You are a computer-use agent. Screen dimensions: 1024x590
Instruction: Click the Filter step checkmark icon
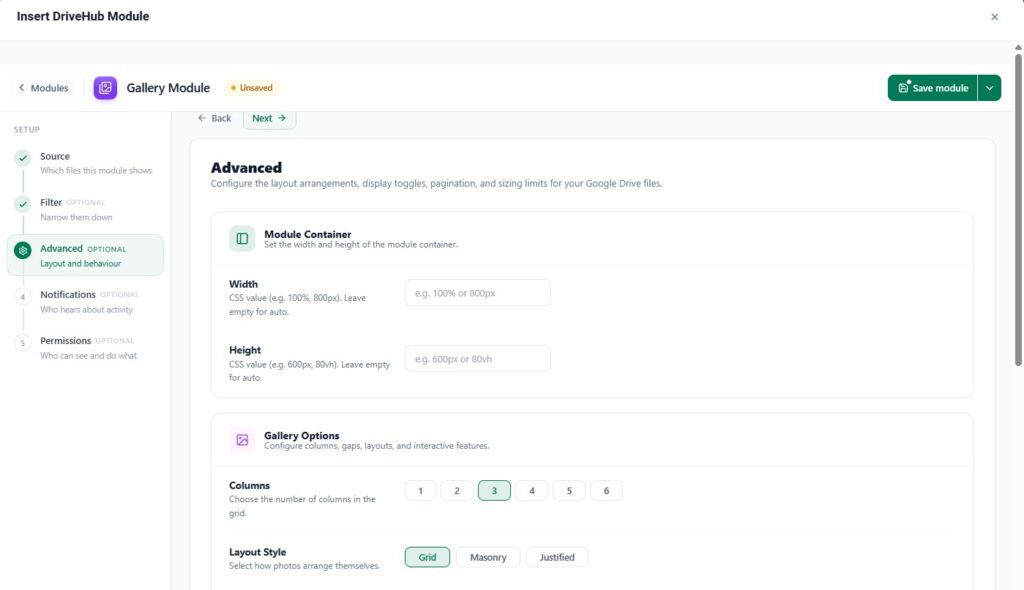(x=23, y=204)
